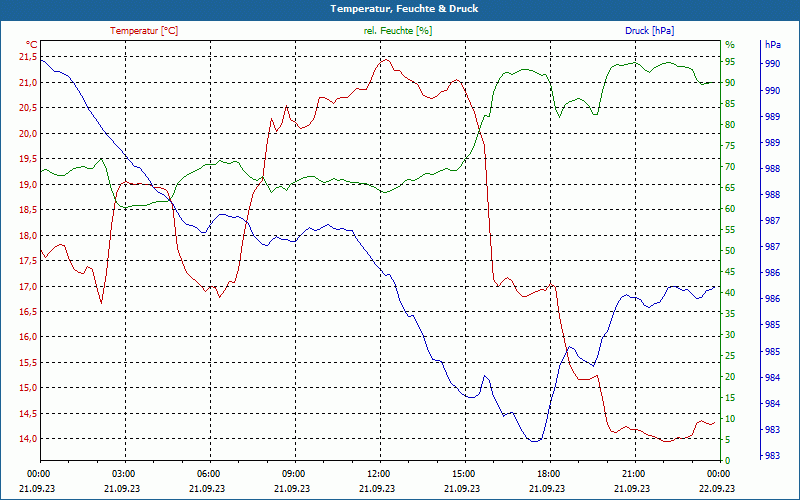Click the '21,5' temperature axis value
Viewport: 800px width, 500px height.
[28, 57]
